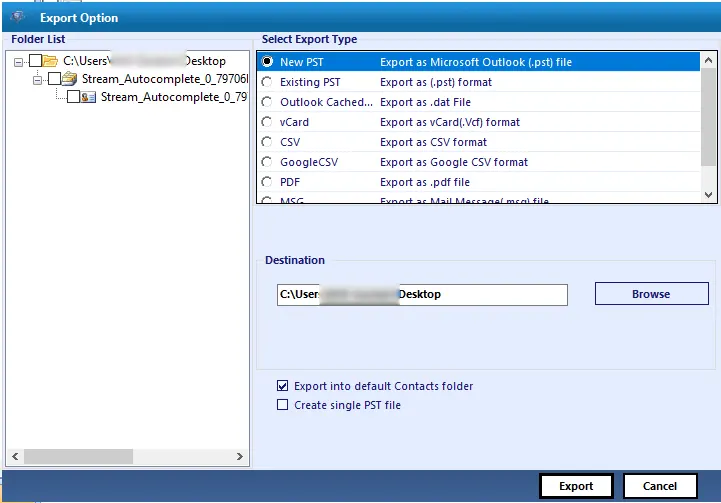Click the text 'Export as (.pst) format'
Screen dimensions: 721x503
436,82
